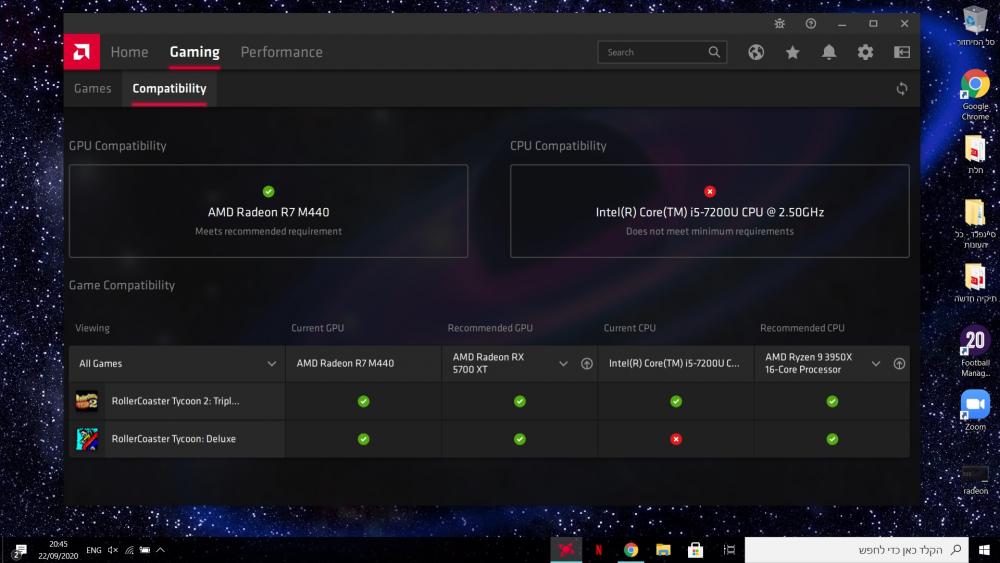Switch to the Performance tab
The width and height of the screenshot is (1000, 563).
point(281,52)
